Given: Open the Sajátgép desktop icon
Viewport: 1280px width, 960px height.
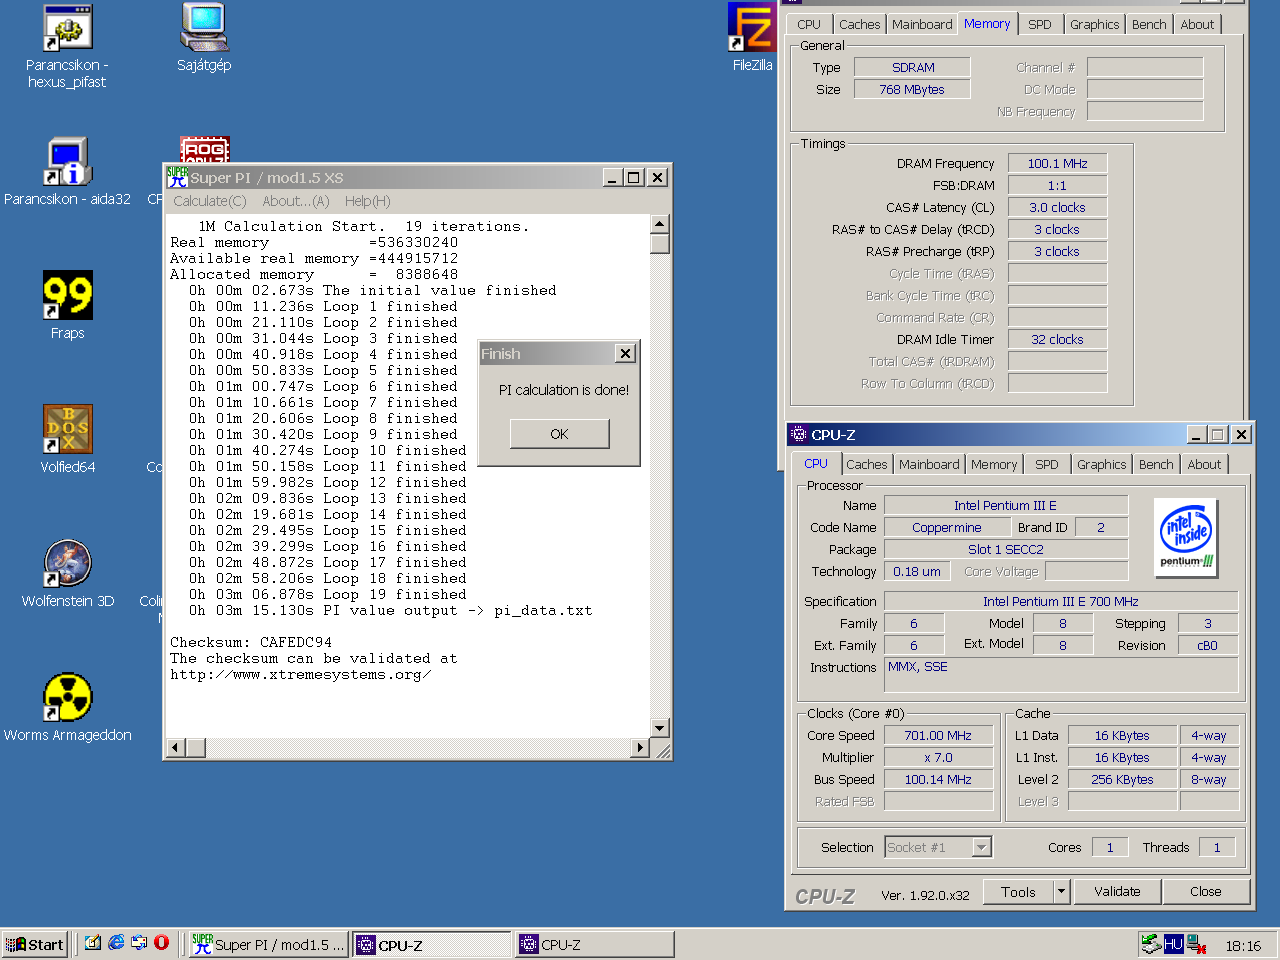Looking at the screenshot, I should [204, 39].
